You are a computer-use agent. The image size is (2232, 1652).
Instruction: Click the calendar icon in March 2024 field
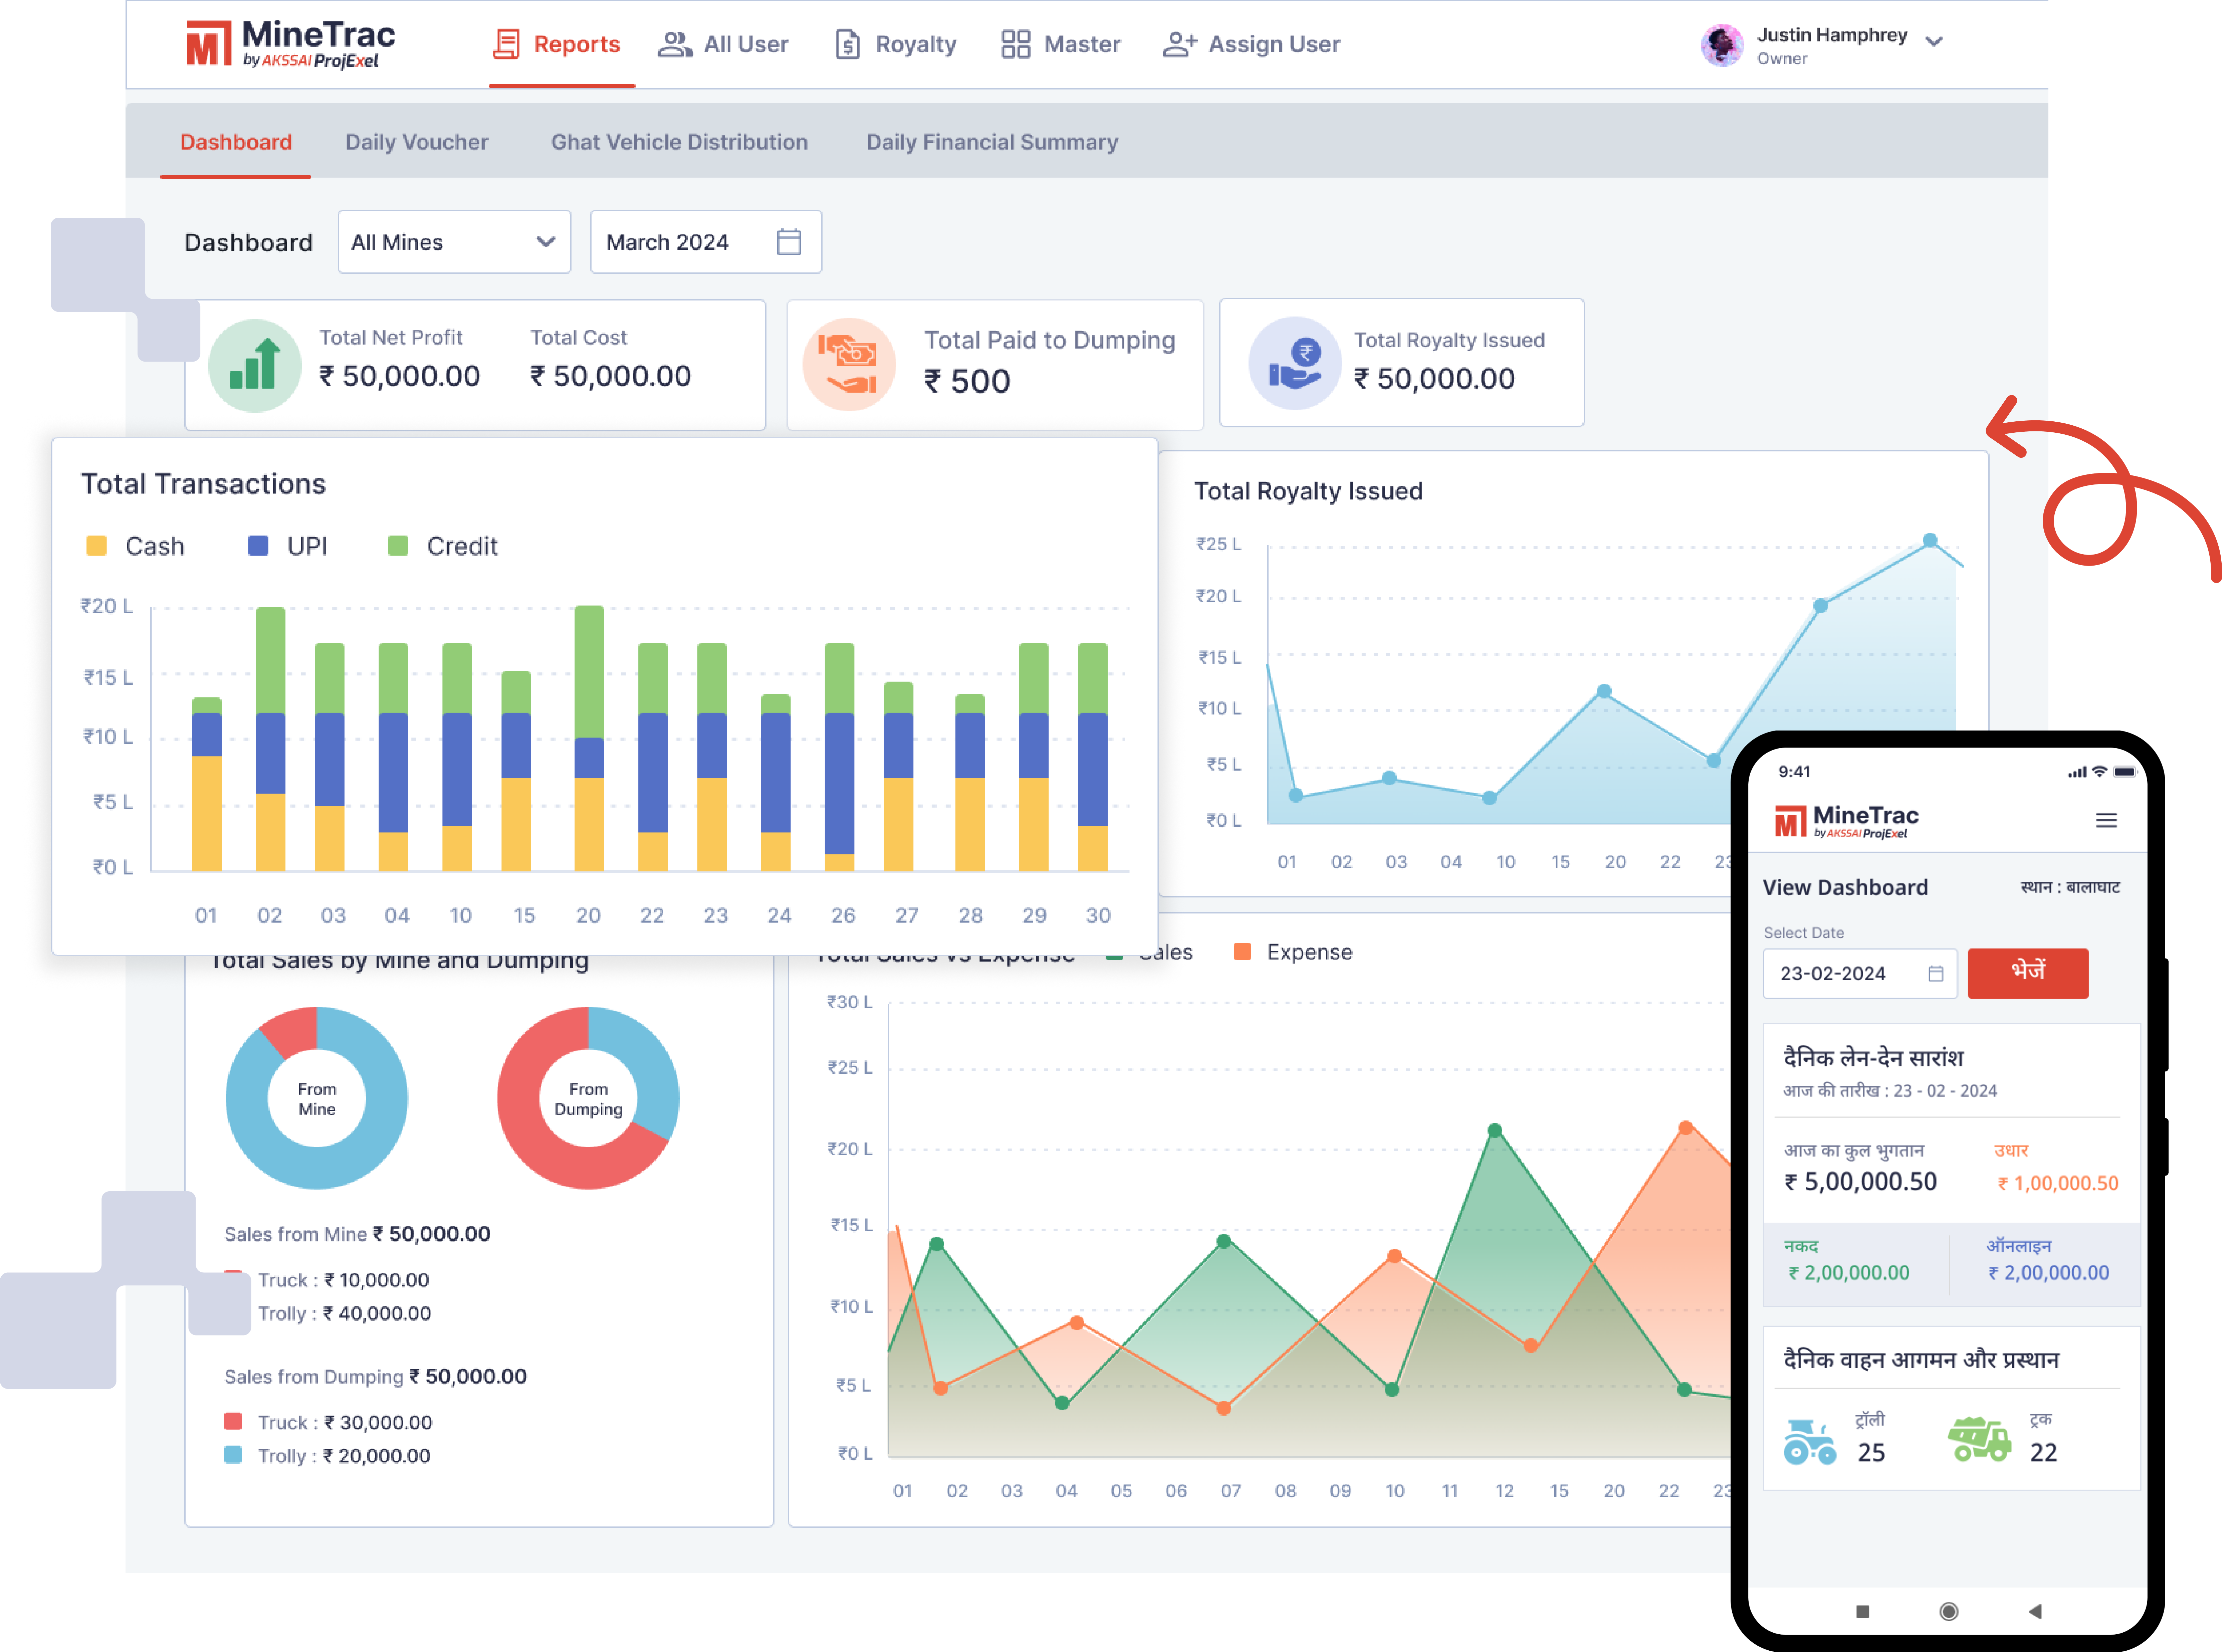pyautogui.click(x=789, y=242)
